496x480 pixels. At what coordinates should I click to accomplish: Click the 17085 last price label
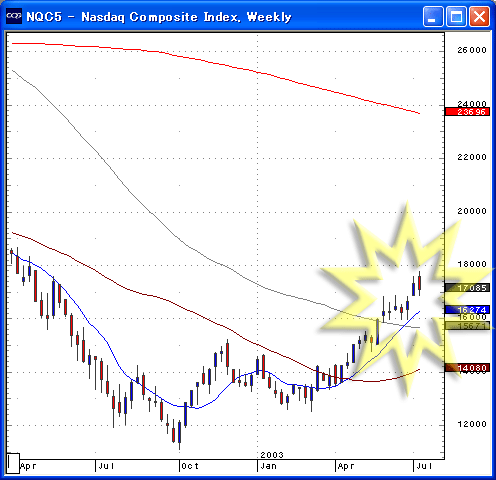pyautogui.click(x=467, y=288)
